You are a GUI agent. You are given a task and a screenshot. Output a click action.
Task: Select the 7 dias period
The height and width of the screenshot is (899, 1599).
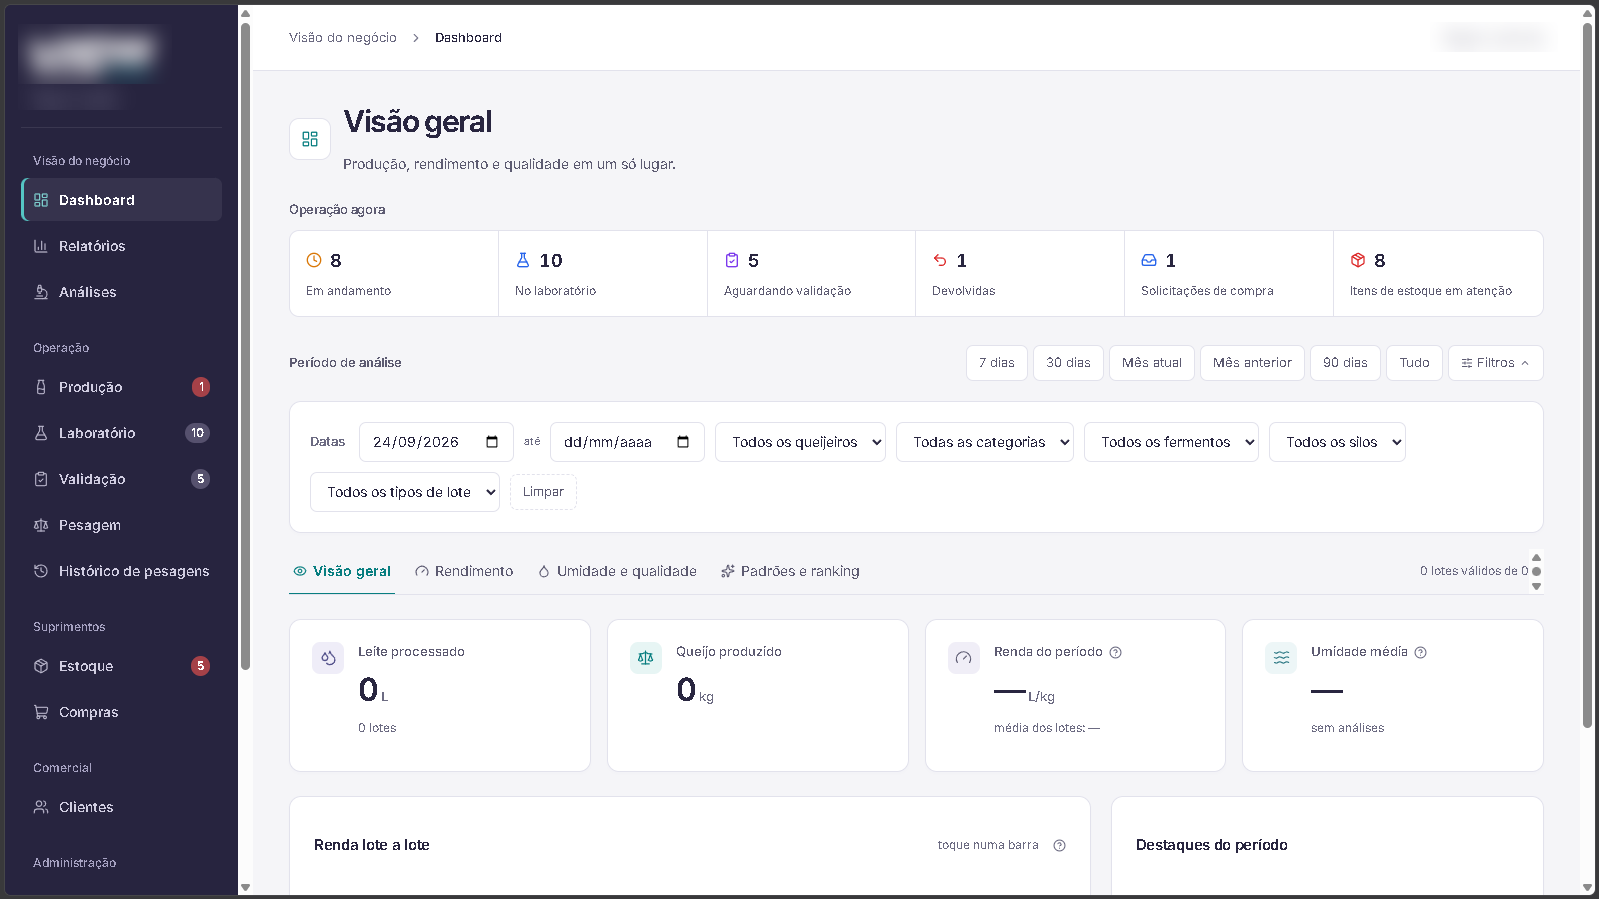click(997, 363)
